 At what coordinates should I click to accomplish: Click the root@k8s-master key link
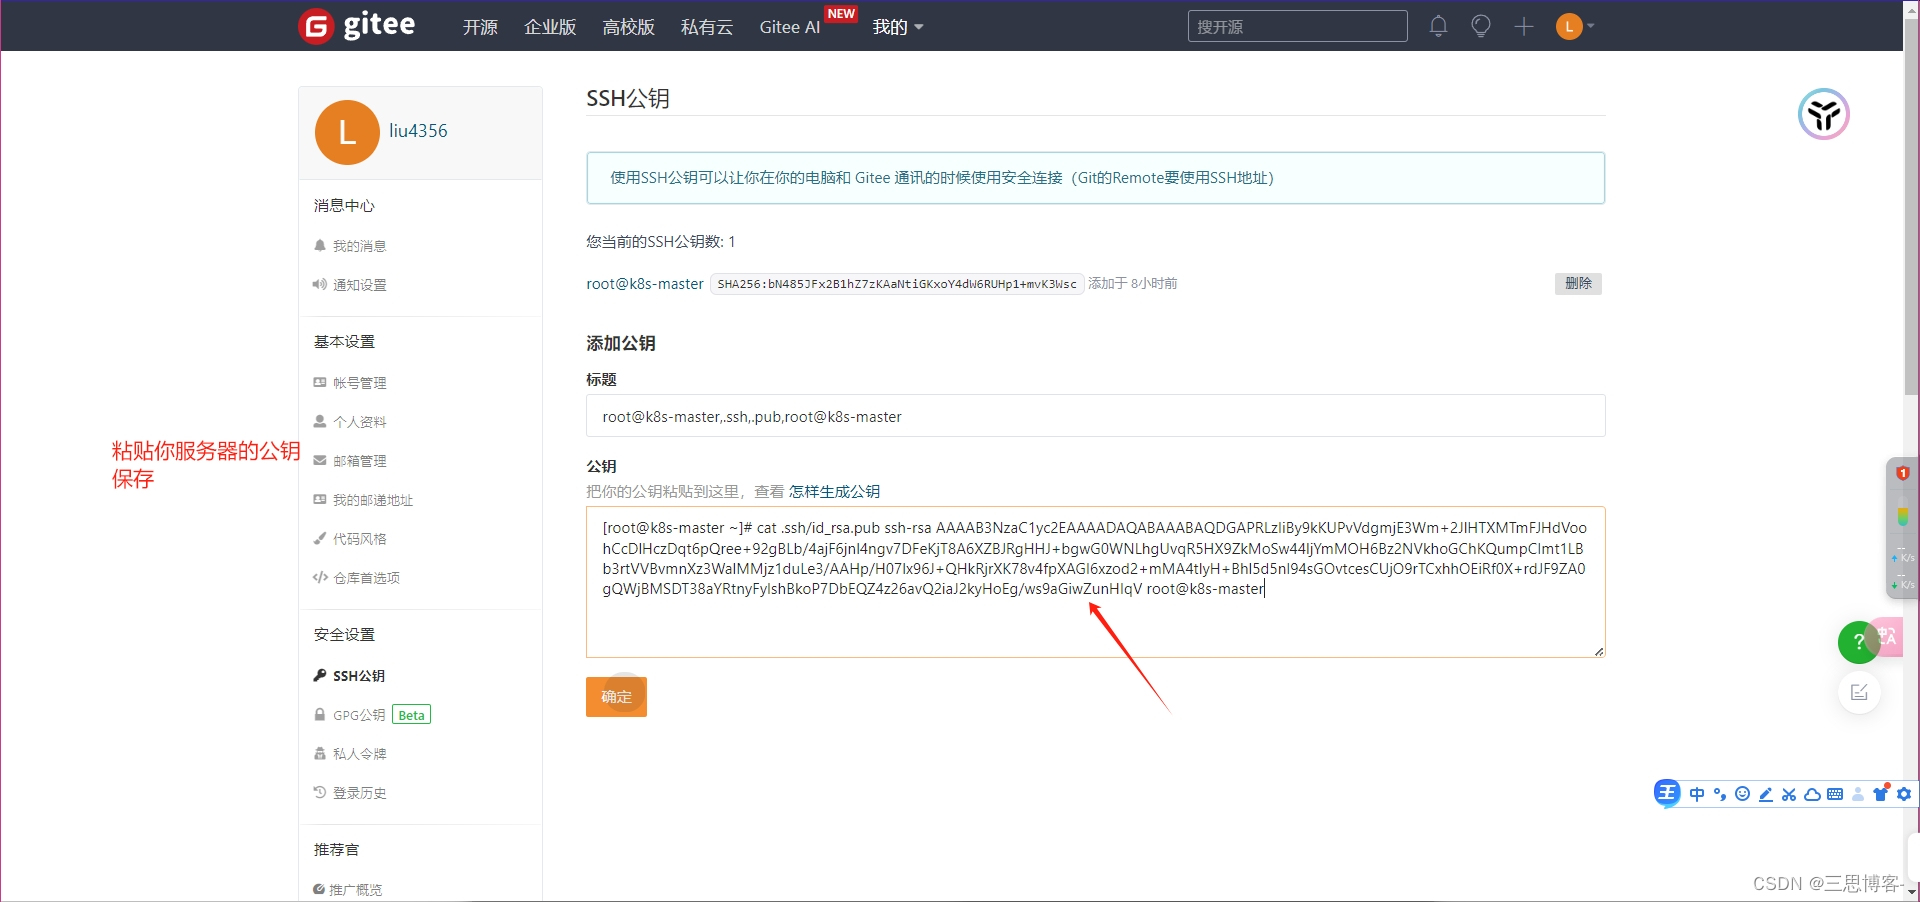pos(645,284)
